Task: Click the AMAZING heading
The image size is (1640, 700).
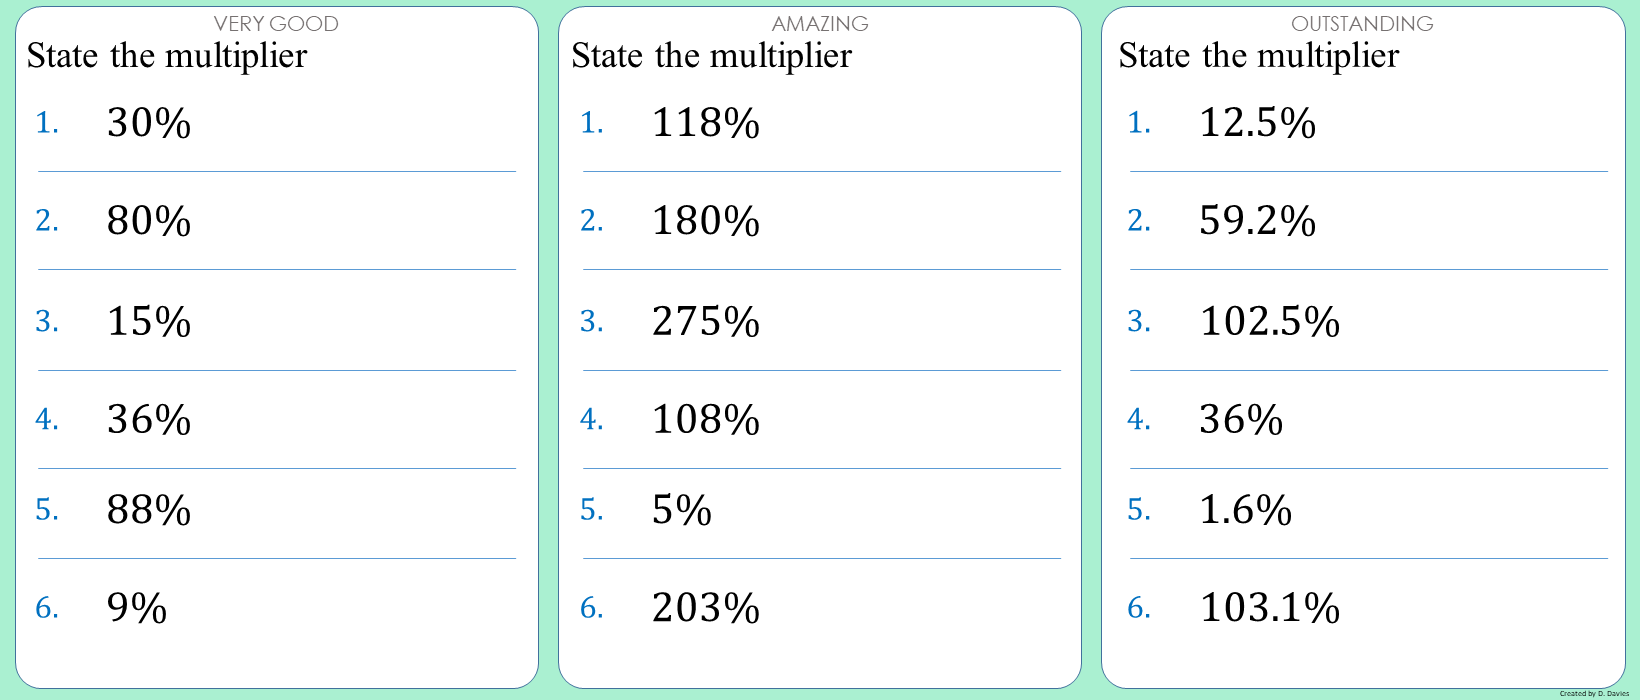Action: point(820,23)
